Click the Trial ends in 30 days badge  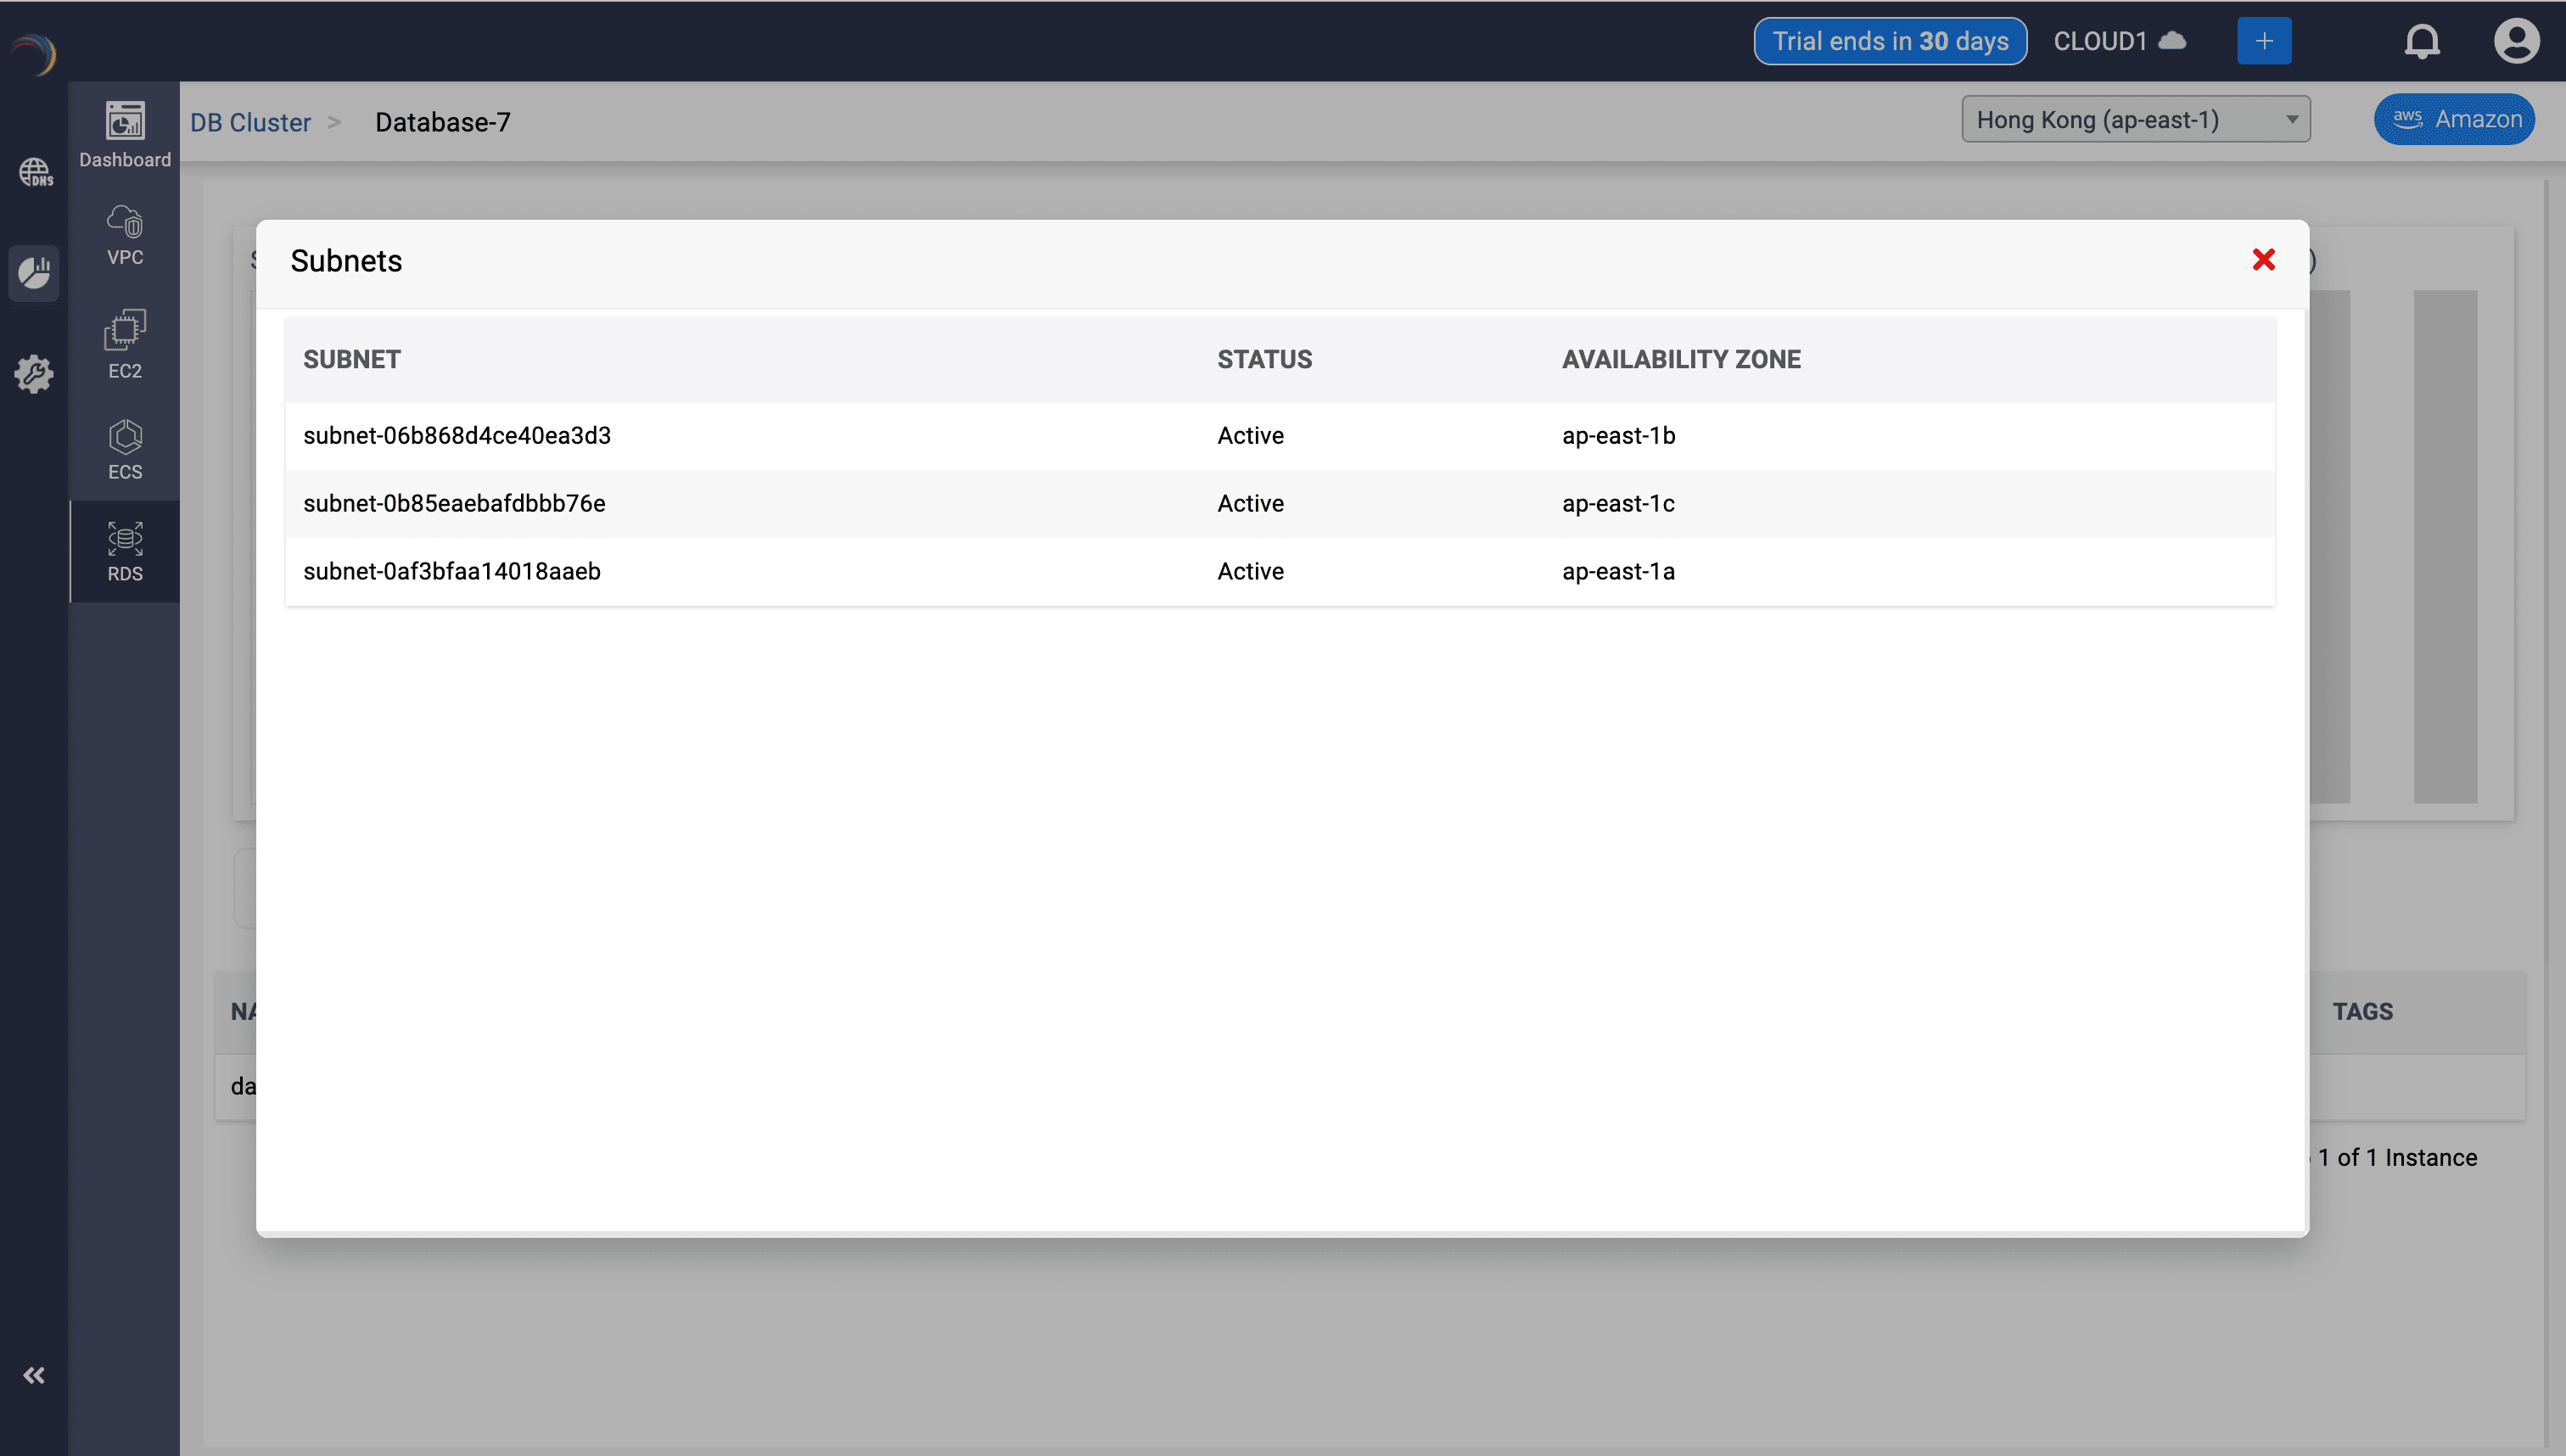1890,41
